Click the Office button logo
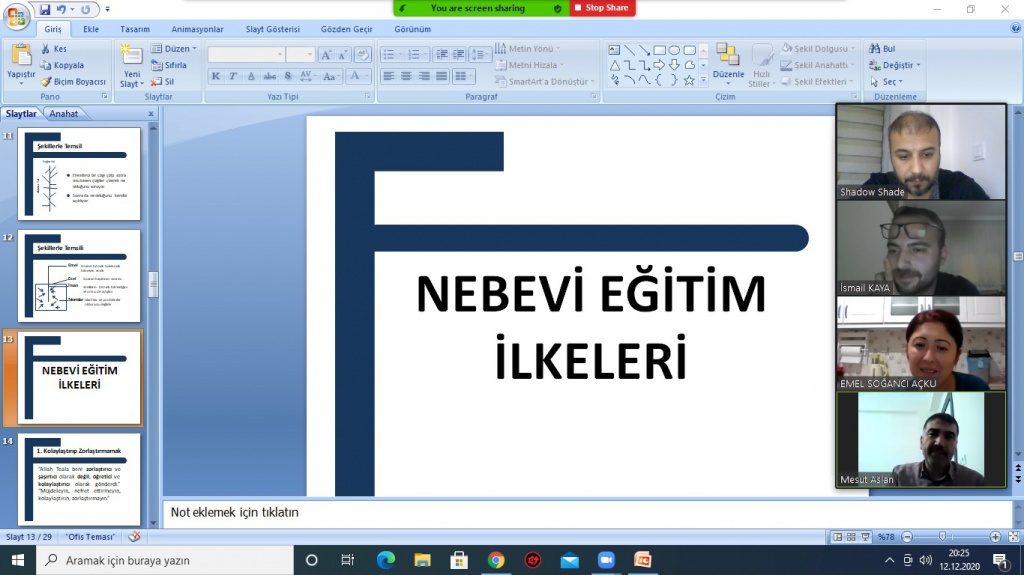Image resolution: width=1024 pixels, height=575 pixels. (x=17, y=17)
